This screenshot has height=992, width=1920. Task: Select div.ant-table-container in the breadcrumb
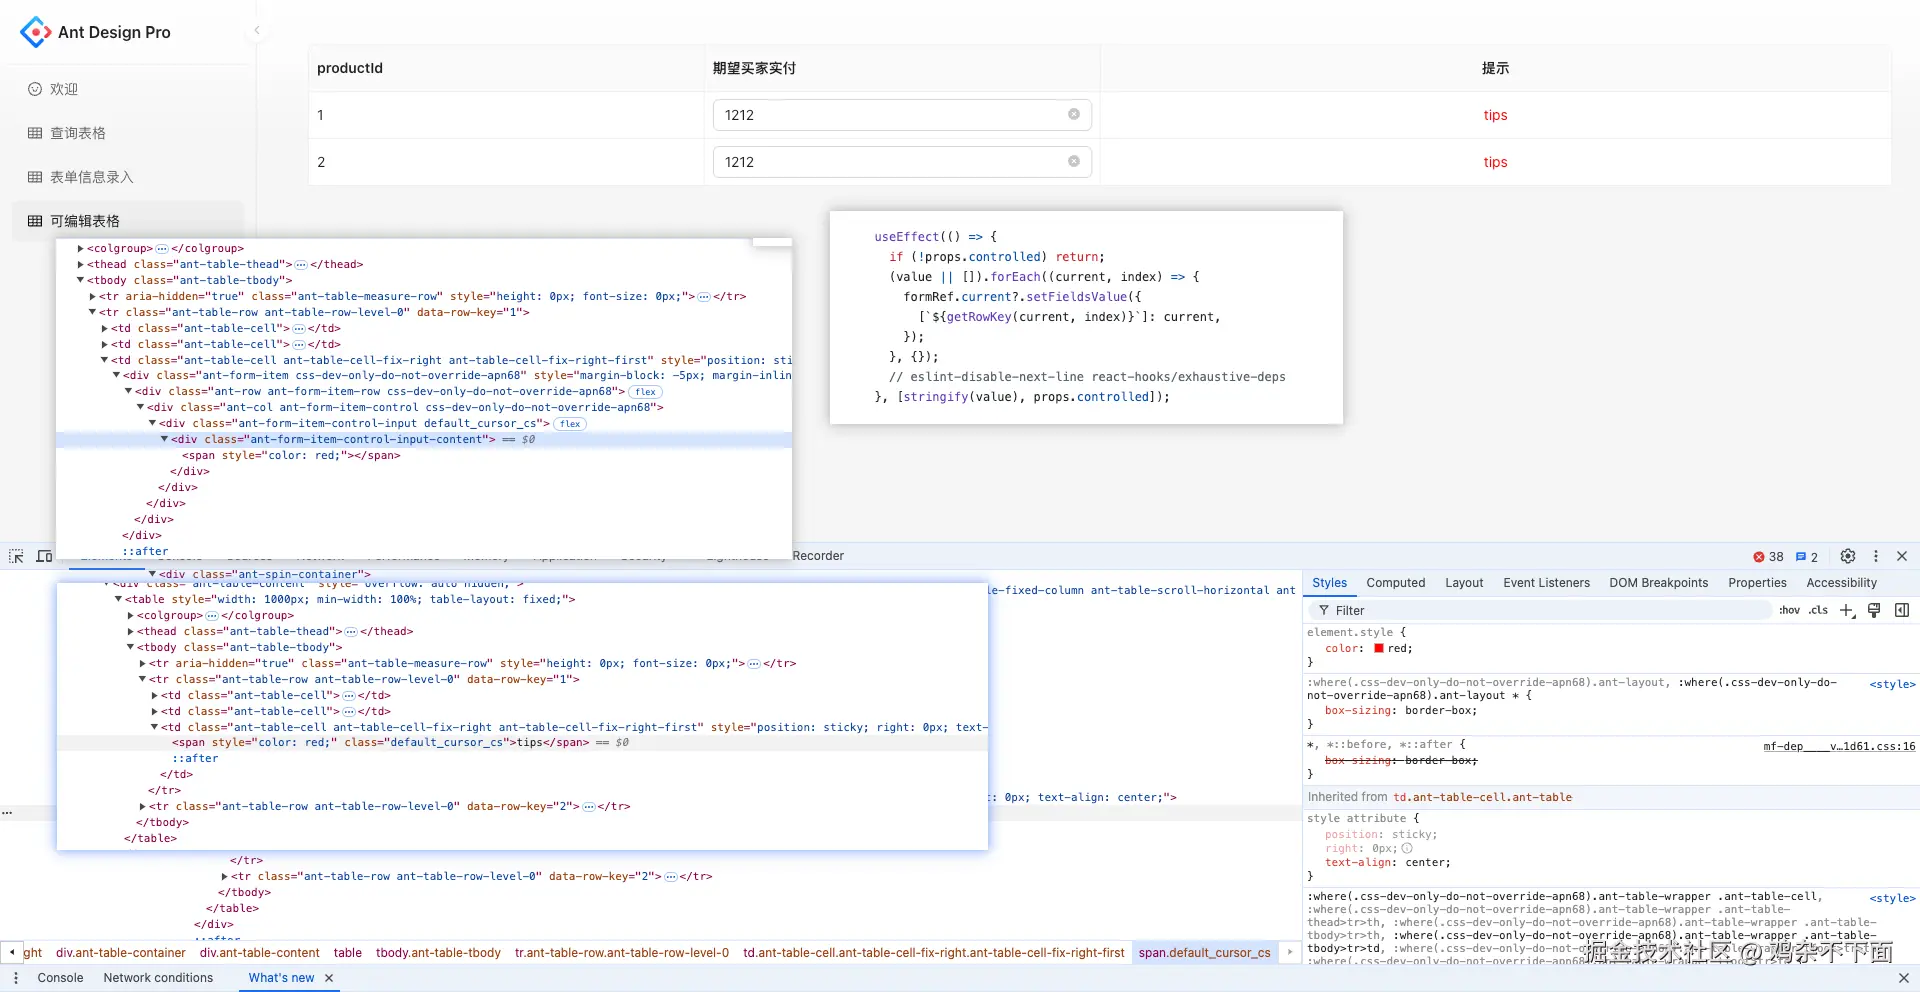(121, 953)
